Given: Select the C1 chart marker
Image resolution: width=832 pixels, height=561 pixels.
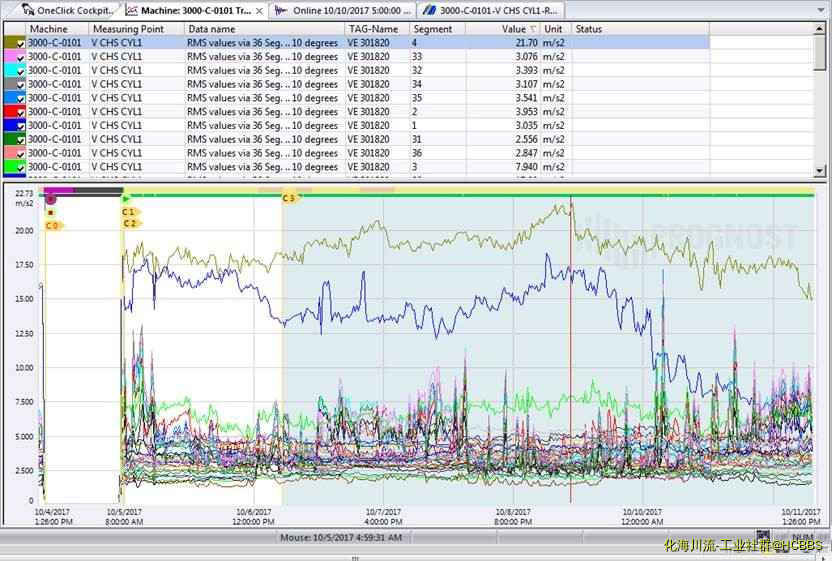Looking at the screenshot, I should pyautogui.click(x=130, y=212).
